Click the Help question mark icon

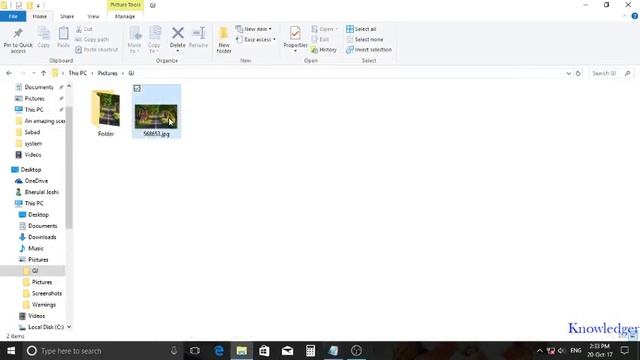click(x=635, y=16)
